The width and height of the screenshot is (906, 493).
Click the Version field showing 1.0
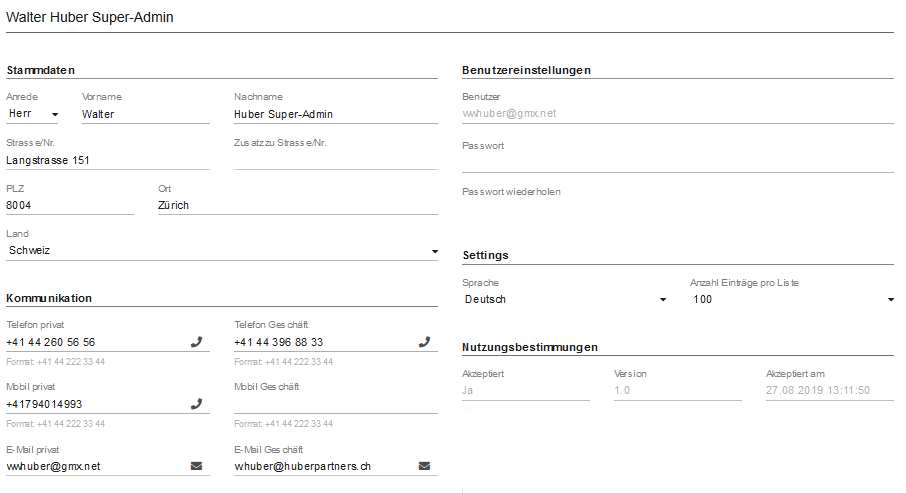pos(678,391)
